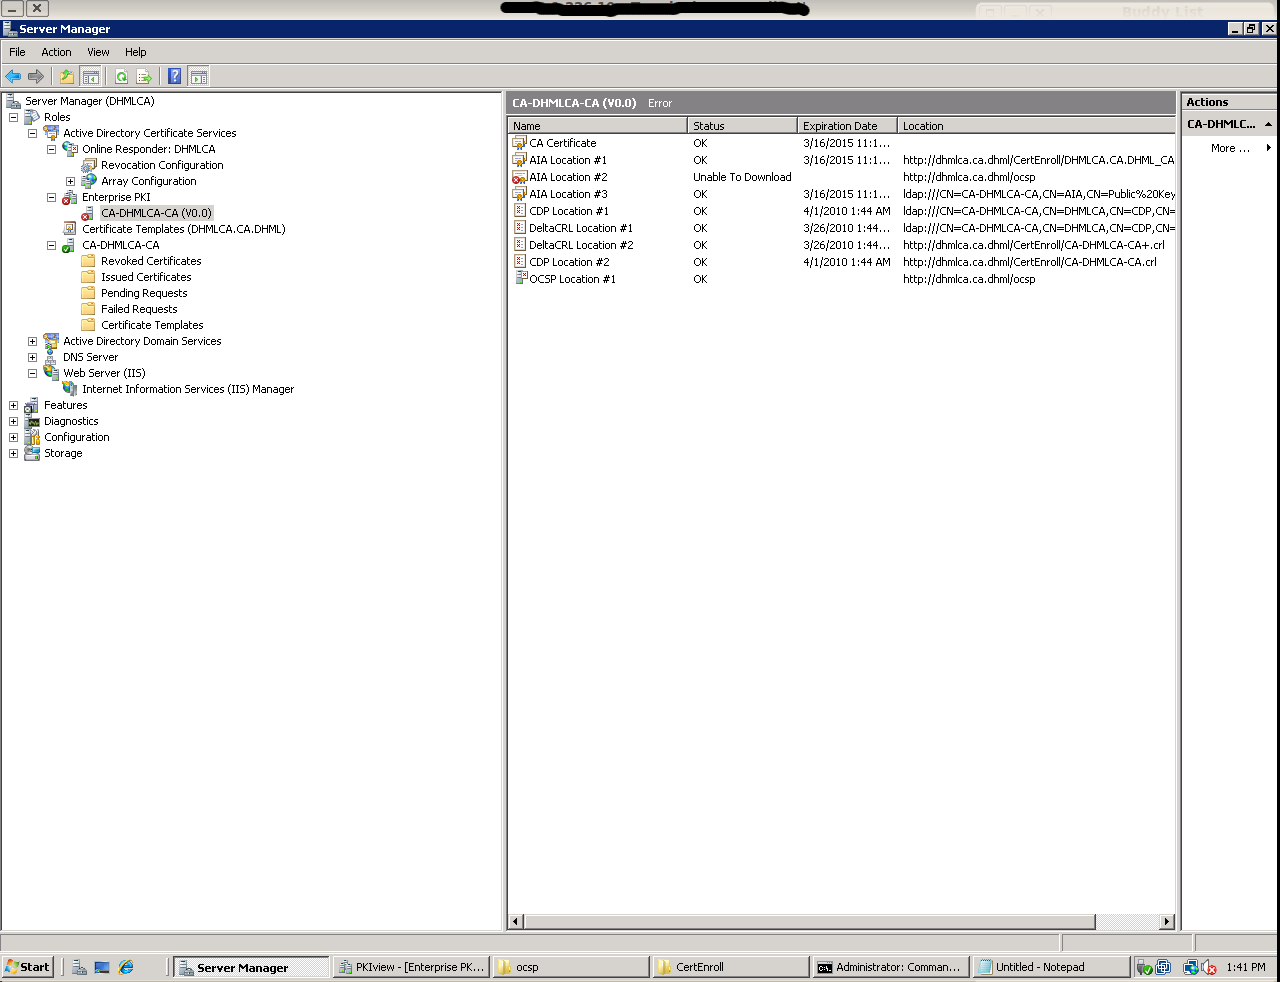Image resolution: width=1280 pixels, height=982 pixels.
Task: Click the green Refresh toolbar icon
Action: coord(121,76)
